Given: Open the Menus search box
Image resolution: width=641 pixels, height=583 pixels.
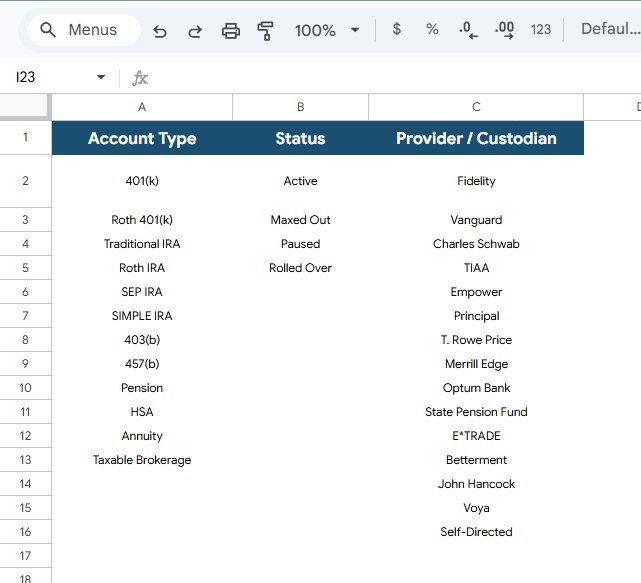Looking at the screenshot, I should point(84,30).
